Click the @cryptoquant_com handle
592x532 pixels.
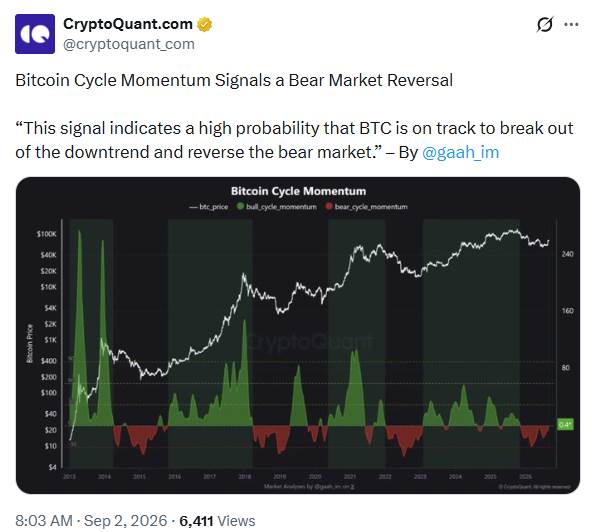pyautogui.click(x=129, y=44)
